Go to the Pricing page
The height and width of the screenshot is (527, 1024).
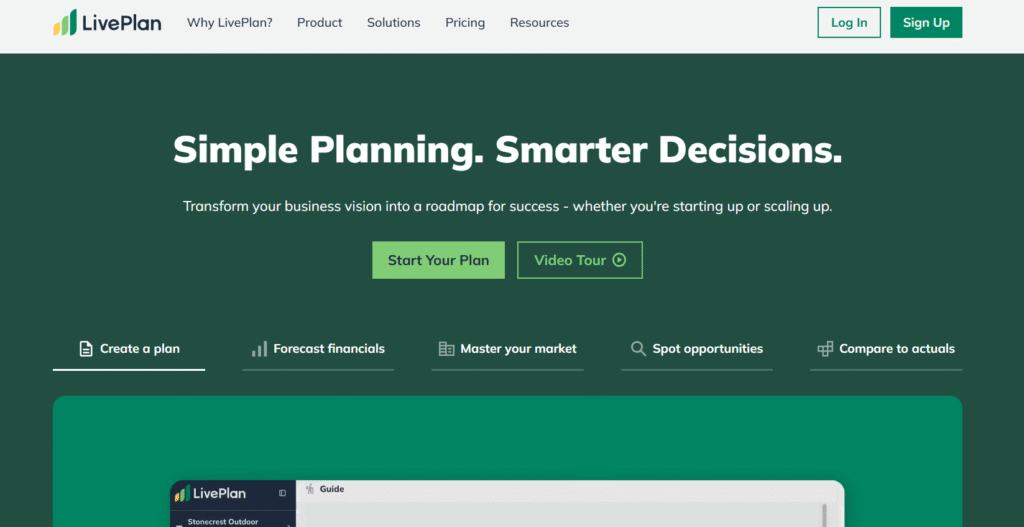tap(465, 23)
